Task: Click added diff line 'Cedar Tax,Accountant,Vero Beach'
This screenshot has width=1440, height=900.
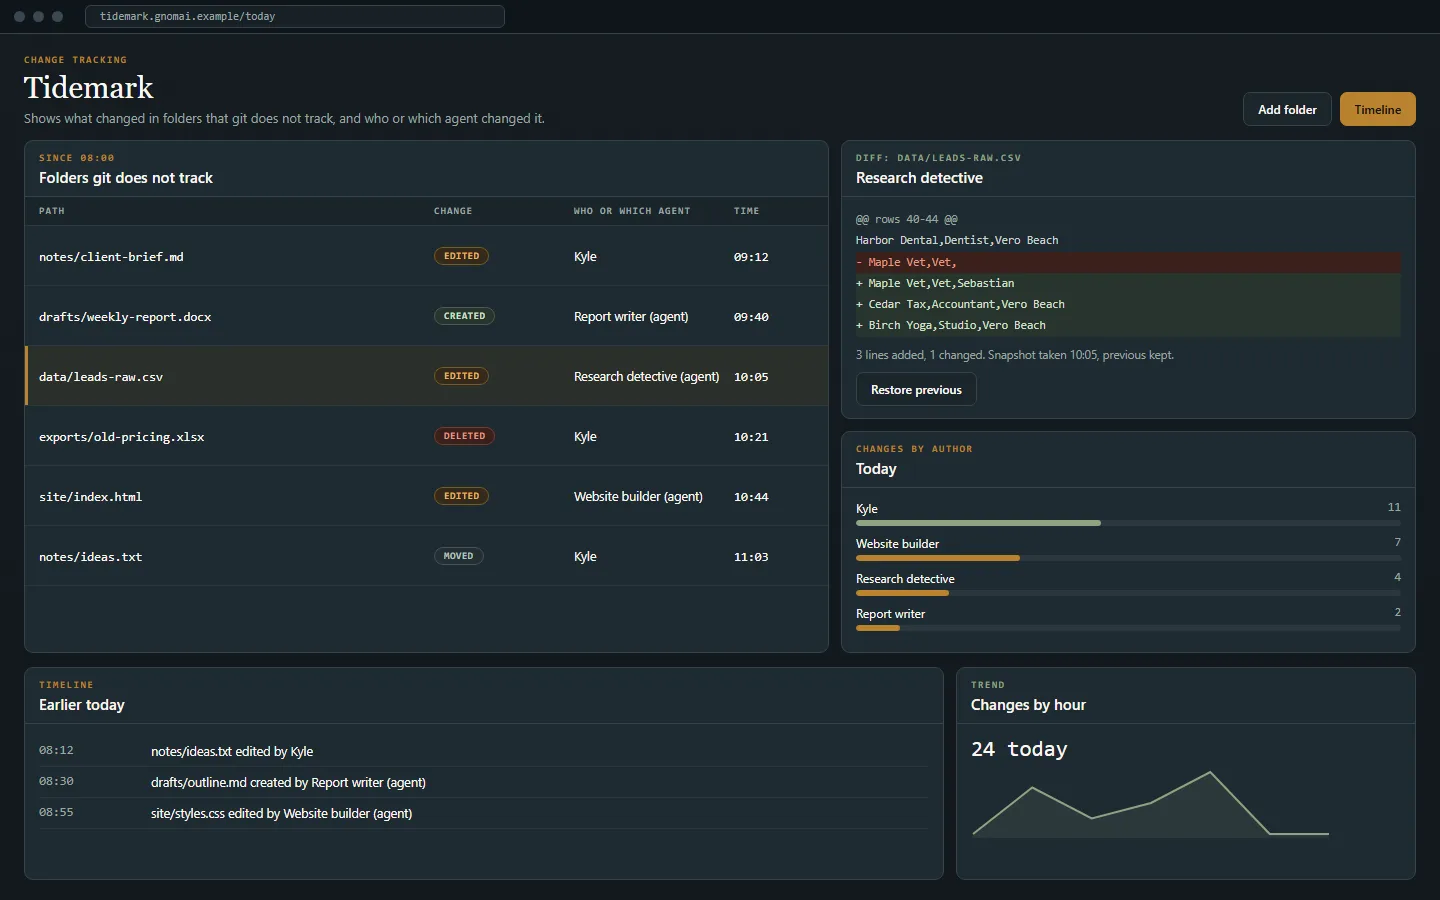Action: (1128, 304)
